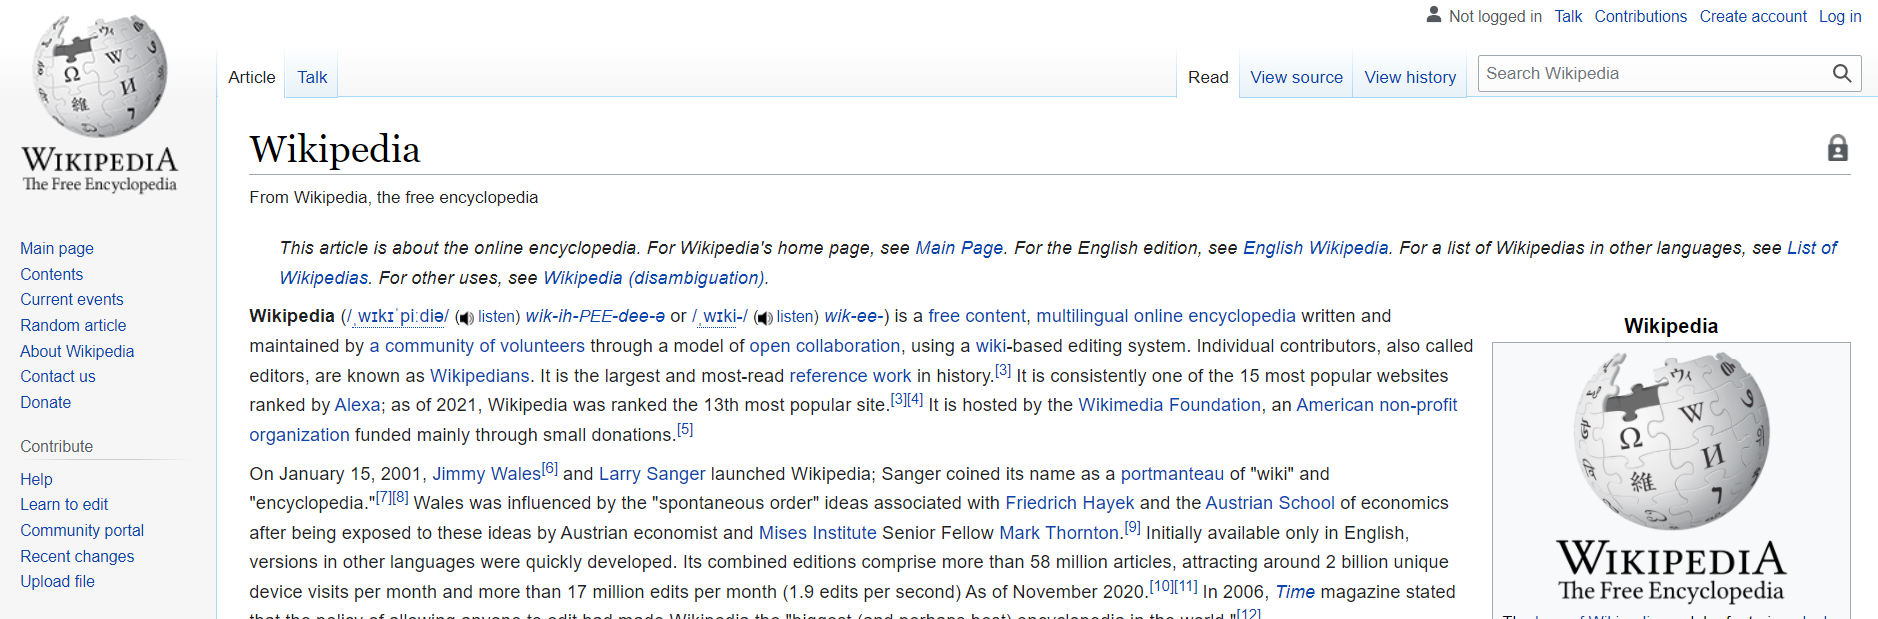
Task: Load a Random article
Action: click(73, 325)
